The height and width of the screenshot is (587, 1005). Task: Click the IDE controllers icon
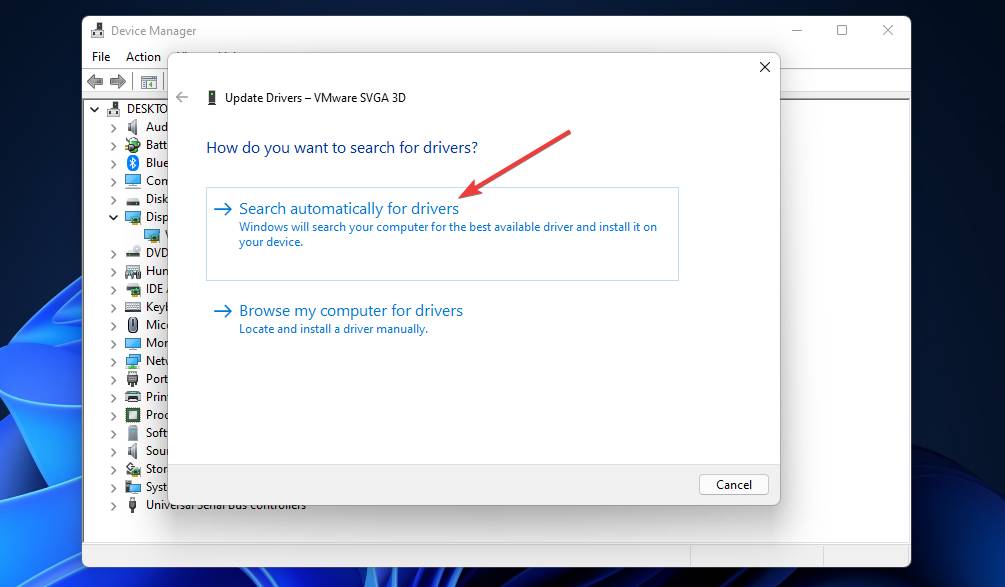pos(133,289)
